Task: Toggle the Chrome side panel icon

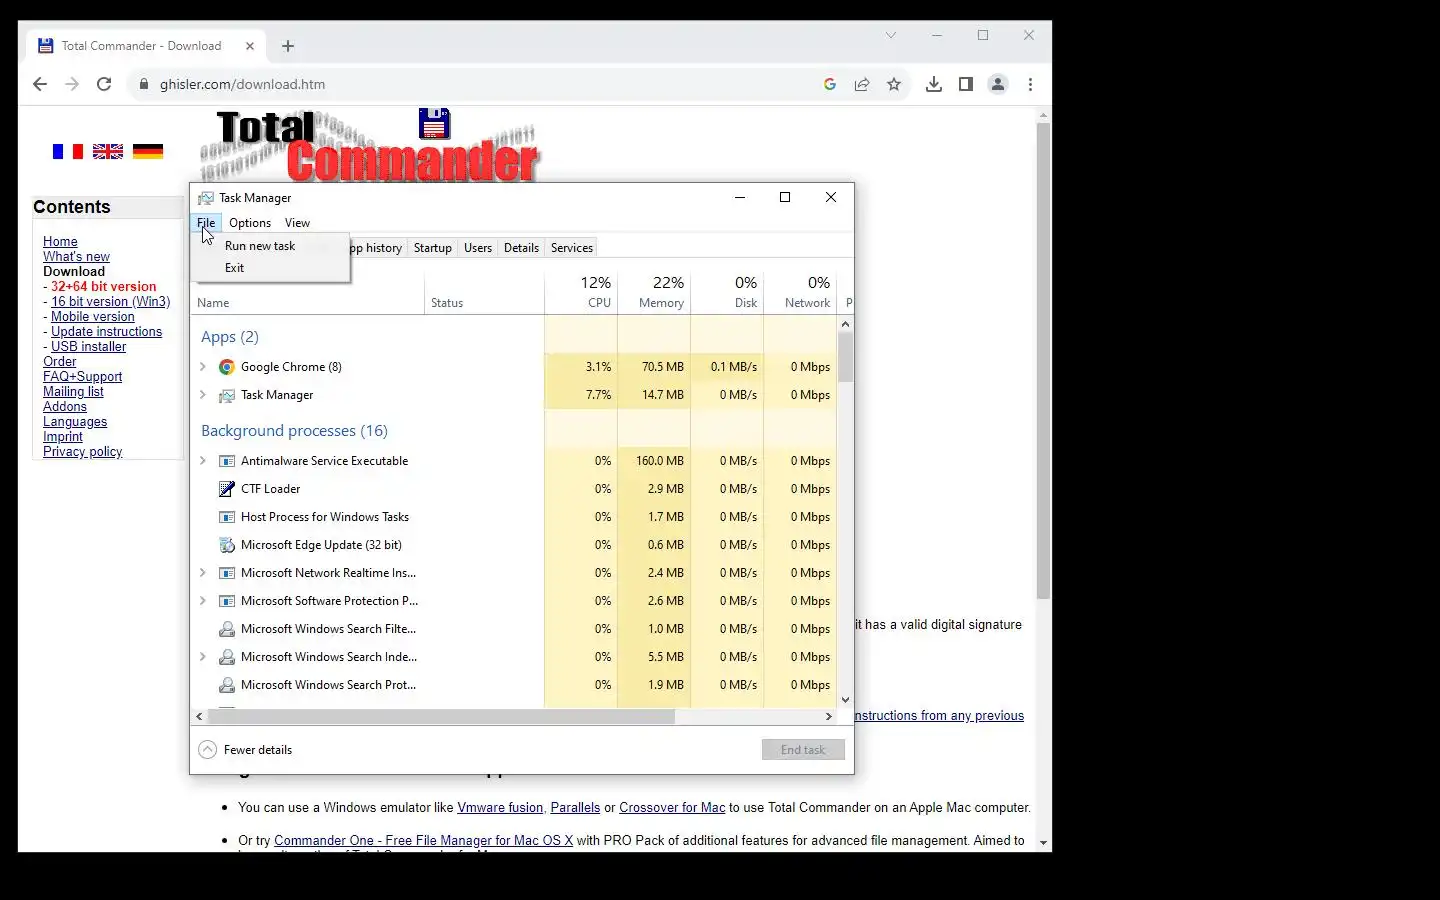Action: tap(966, 84)
